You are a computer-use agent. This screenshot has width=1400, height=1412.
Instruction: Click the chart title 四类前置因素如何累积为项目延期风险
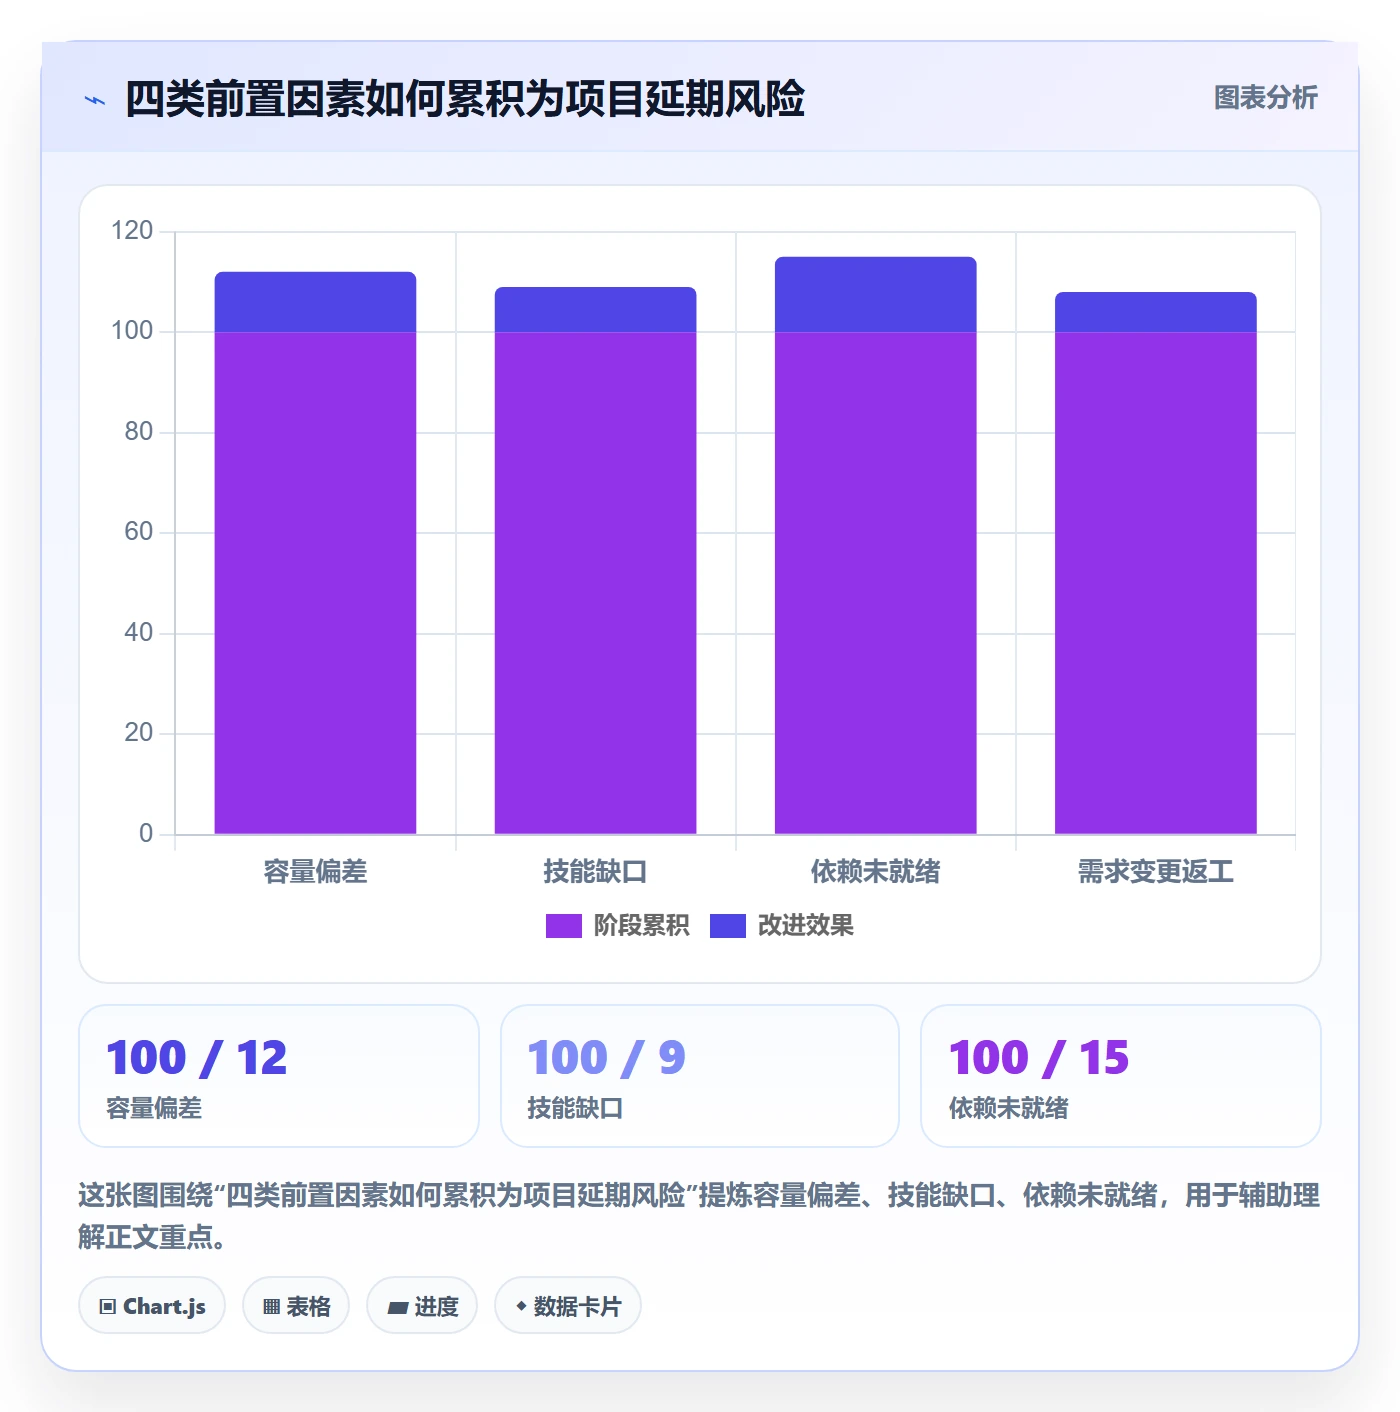point(465,99)
